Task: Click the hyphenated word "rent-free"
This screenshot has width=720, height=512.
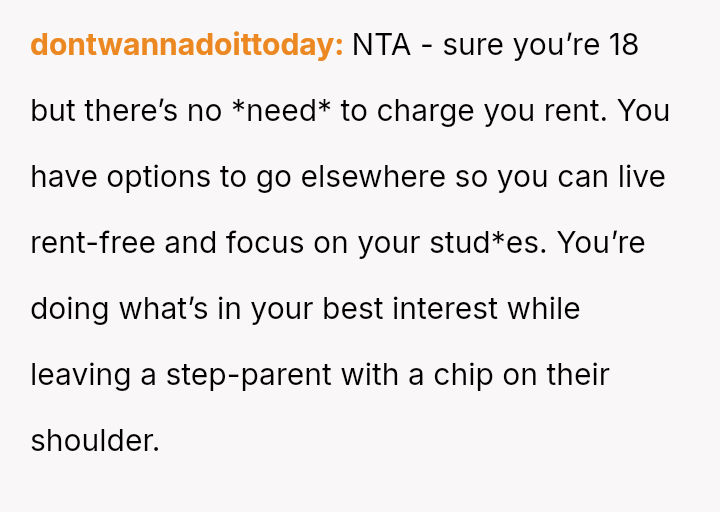Action: (93, 243)
